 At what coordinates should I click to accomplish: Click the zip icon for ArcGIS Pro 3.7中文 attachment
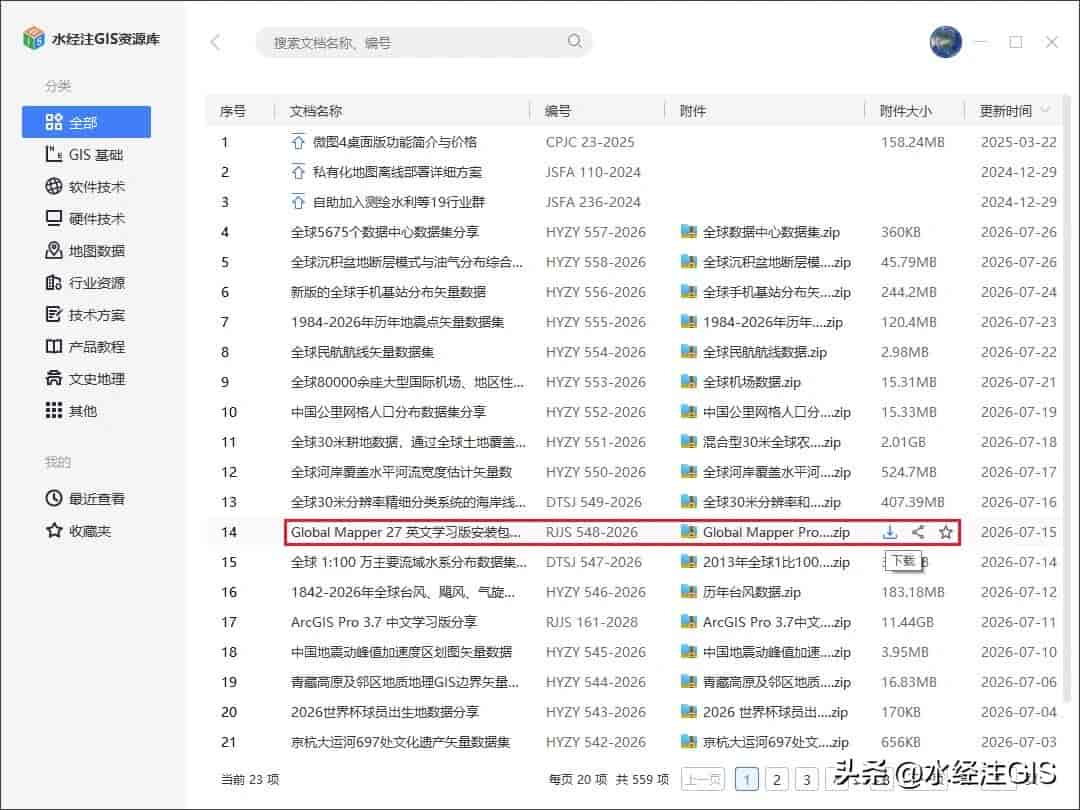[x=688, y=621]
